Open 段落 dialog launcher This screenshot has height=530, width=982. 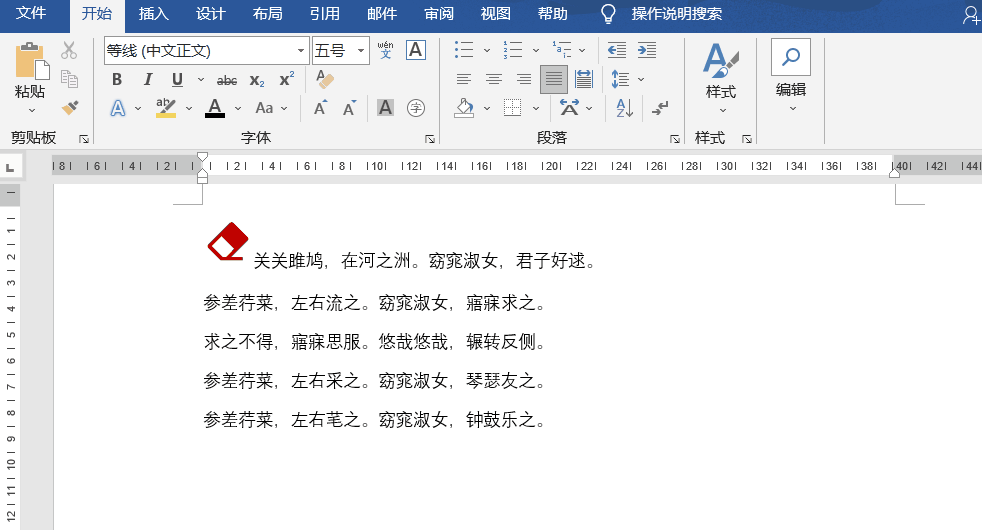tap(674, 139)
